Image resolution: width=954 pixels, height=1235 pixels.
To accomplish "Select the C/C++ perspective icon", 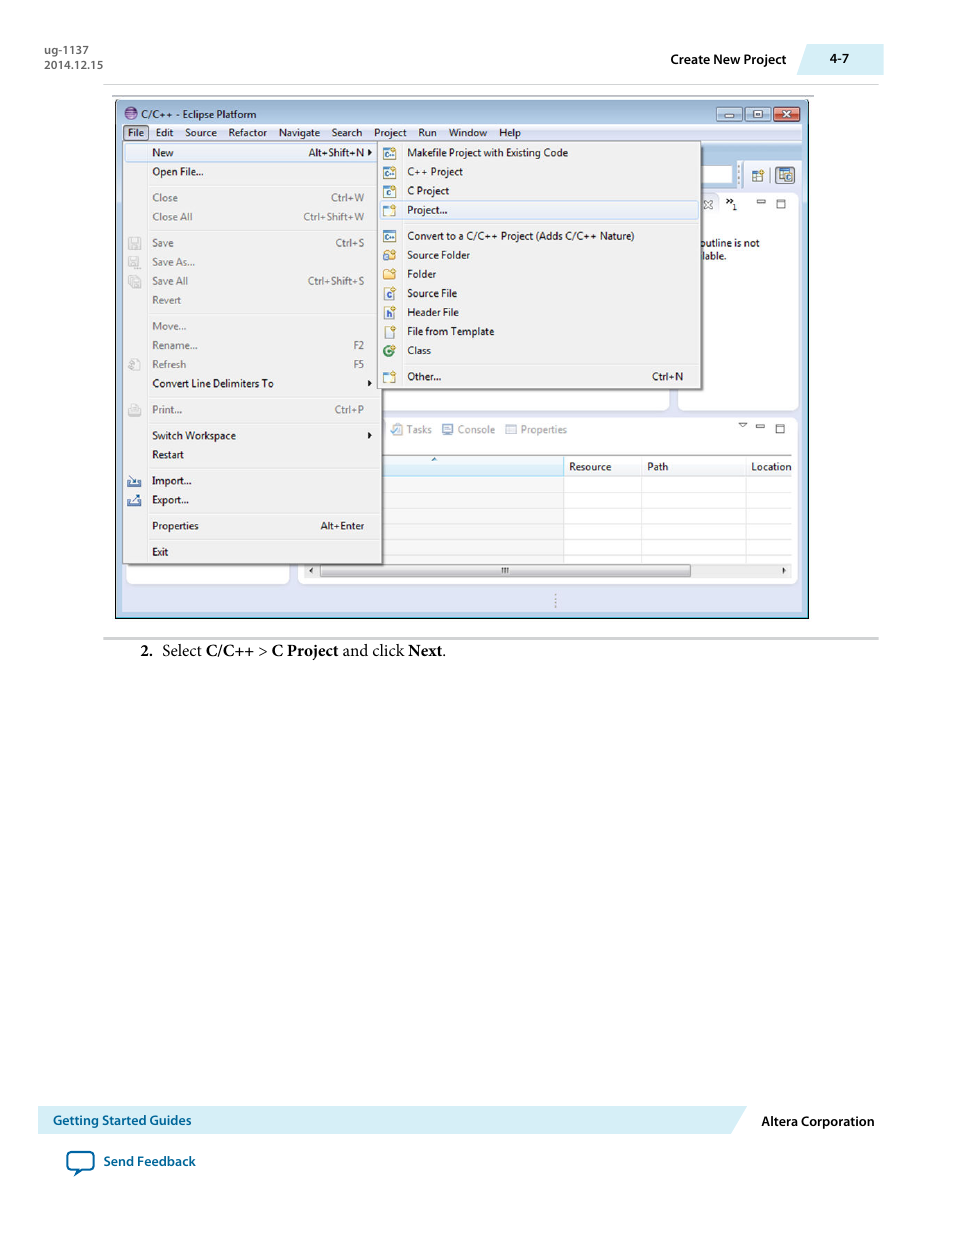I will (x=785, y=175).
